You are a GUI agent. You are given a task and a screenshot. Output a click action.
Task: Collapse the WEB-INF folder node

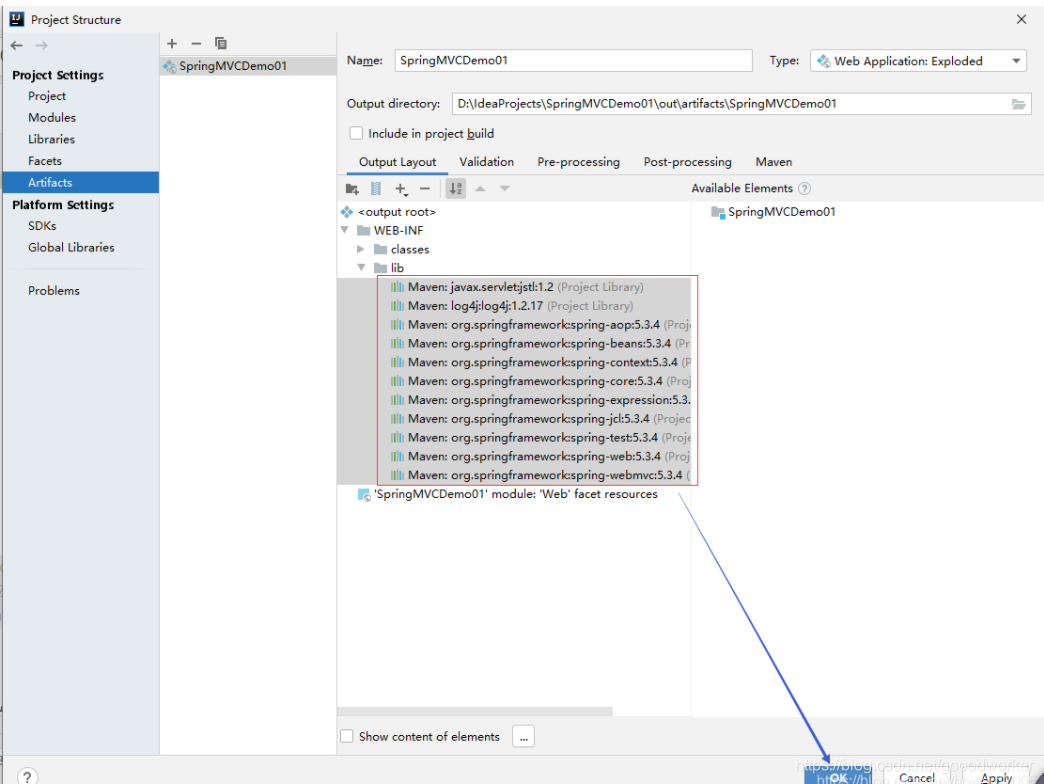coord(345,230)
